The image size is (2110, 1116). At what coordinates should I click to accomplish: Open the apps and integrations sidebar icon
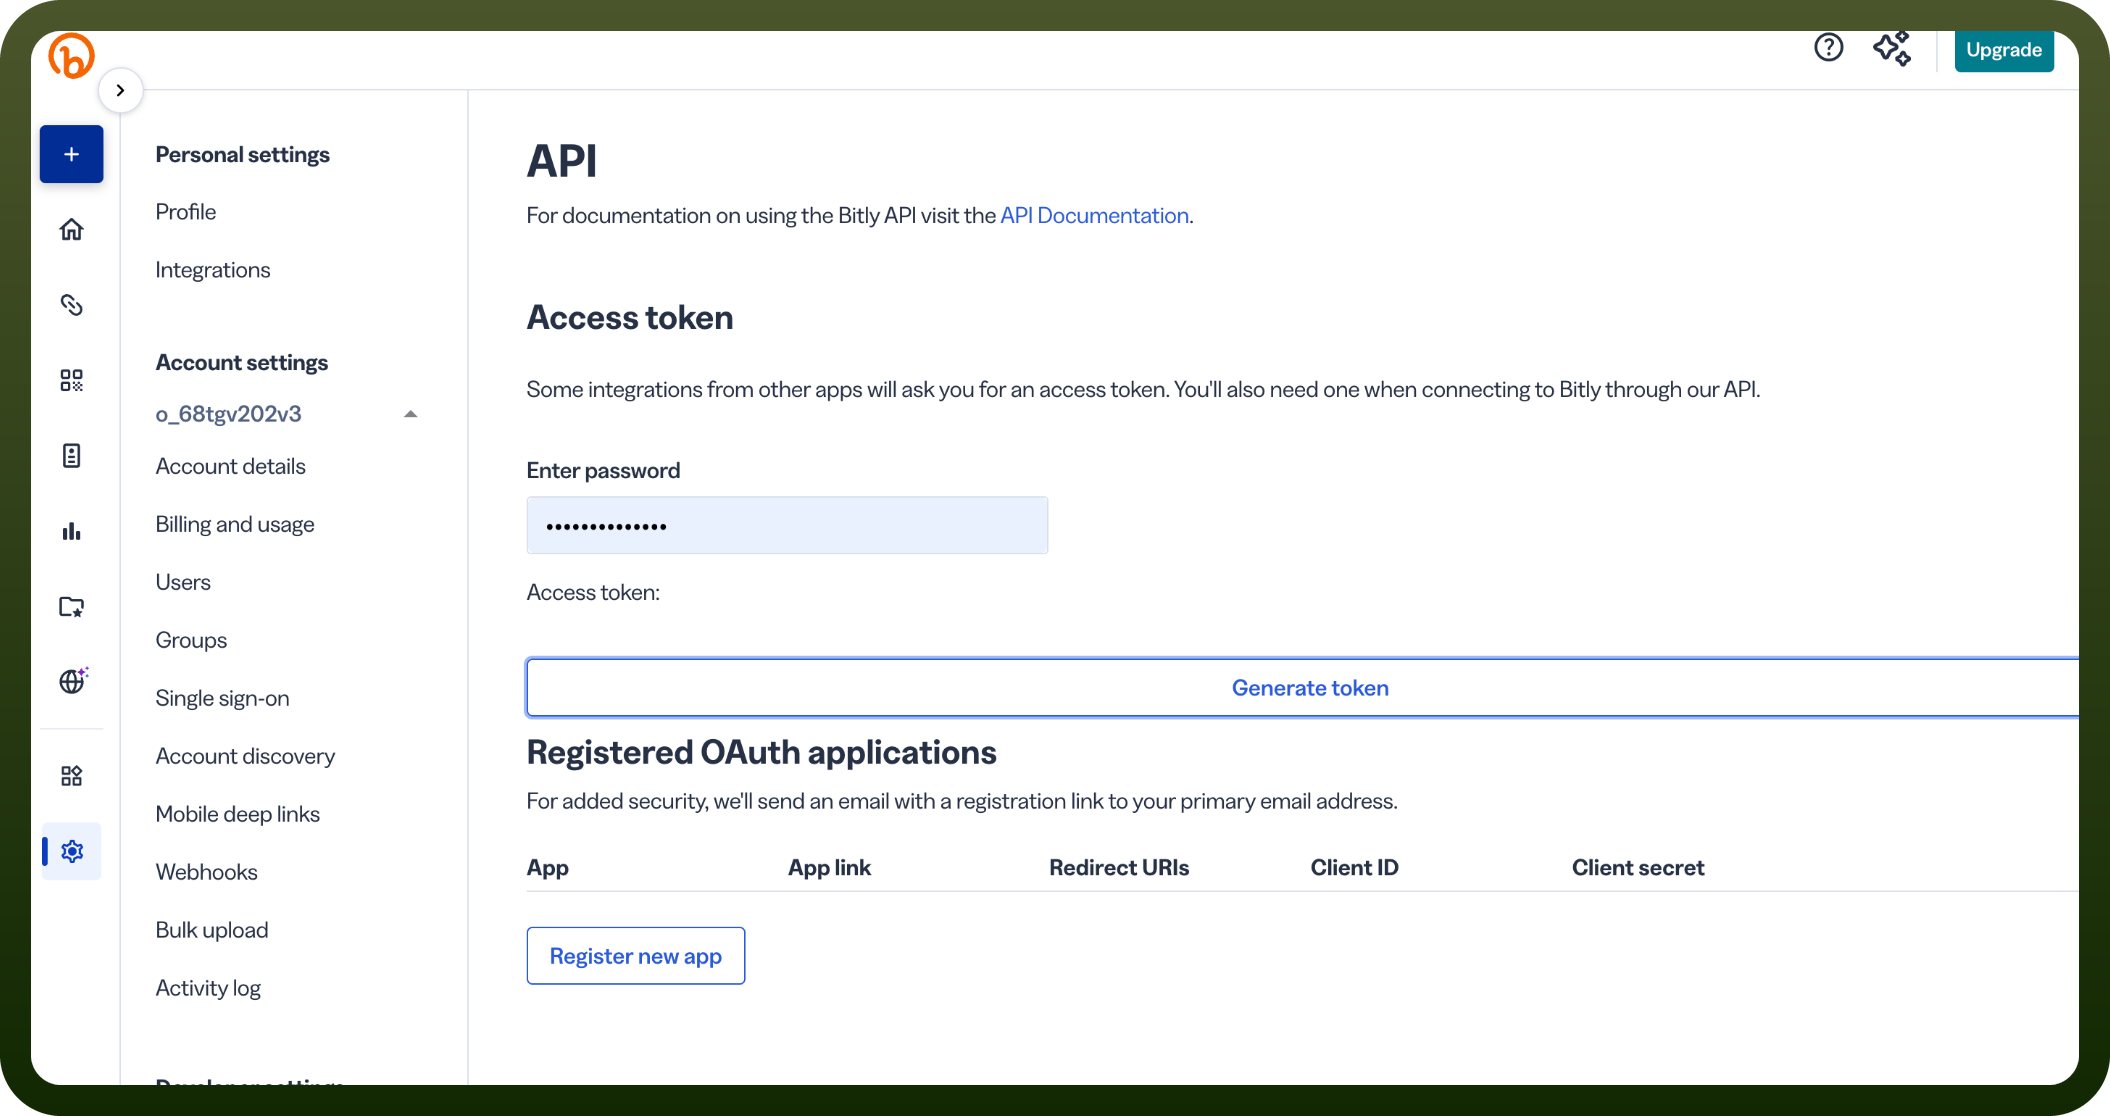pyautogui.click(x=71, y=776)
